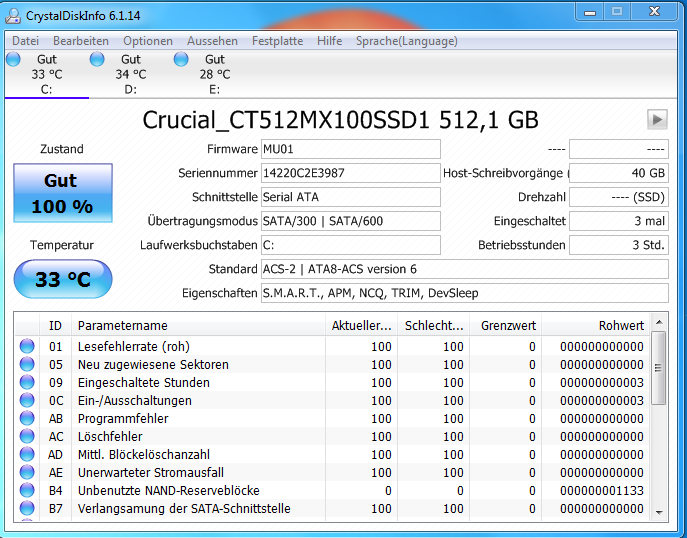This screenshot has height=538, width=687.
Task: Click the Host-Schreibvorgänge value 40 GB
Action: (x=619, y=173)
